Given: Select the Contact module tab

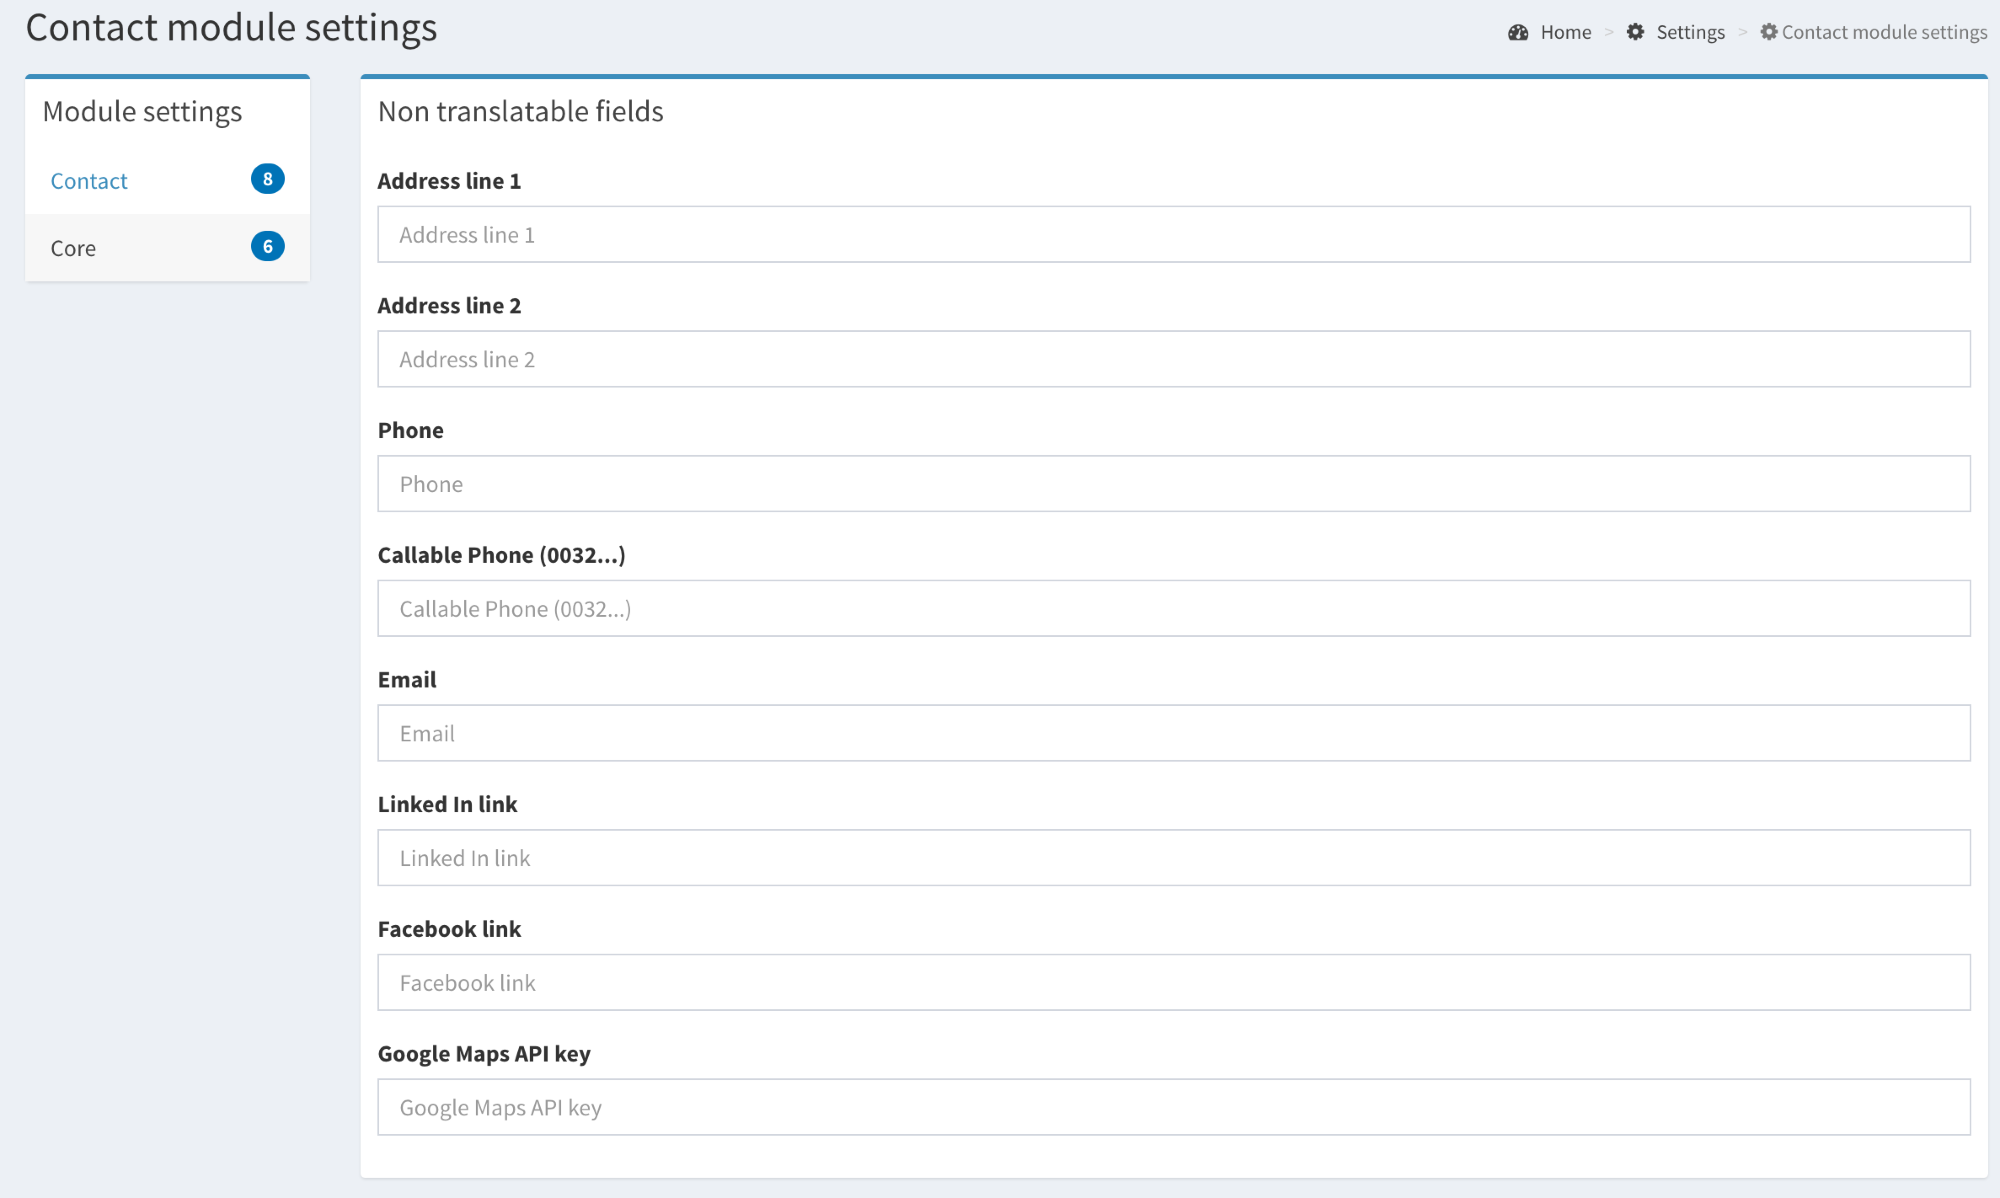Looking at the screenshot, I should [x=90, y=181].
